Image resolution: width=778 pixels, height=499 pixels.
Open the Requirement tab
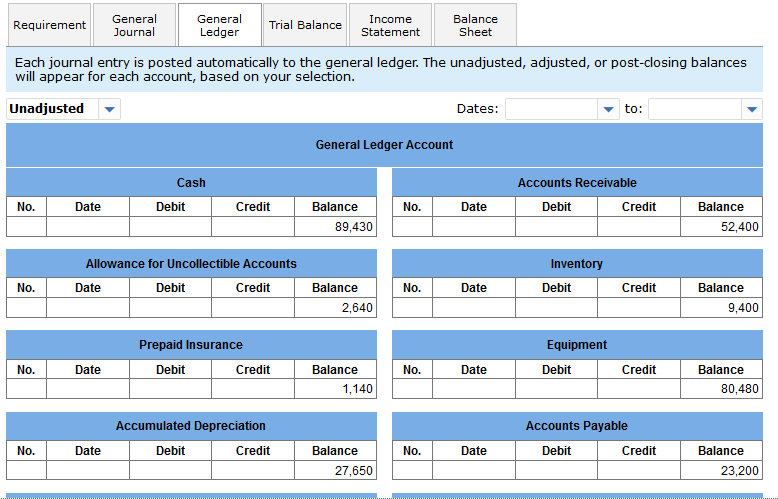pos(49,25)
